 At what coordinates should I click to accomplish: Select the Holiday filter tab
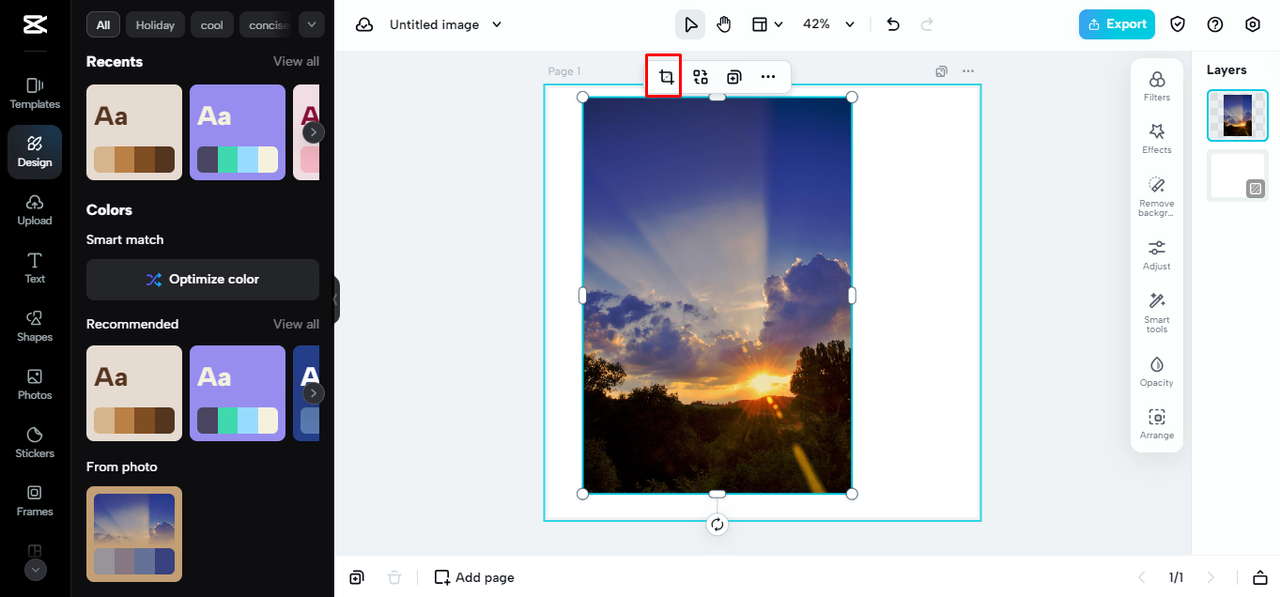(x=155, y=25)
